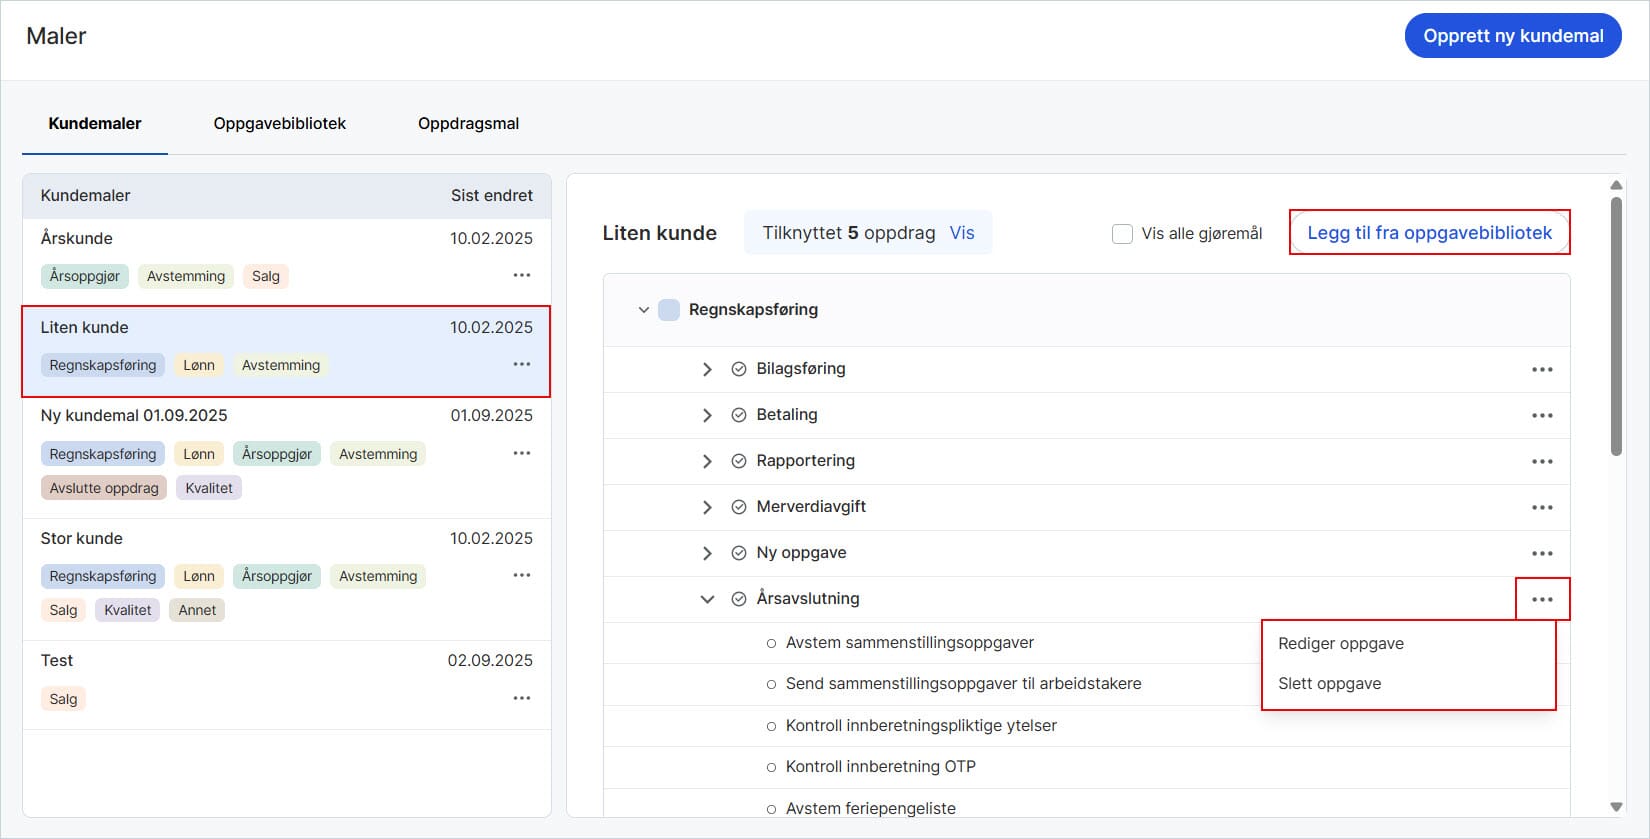This screenshot has height=839, width=1650.
Task: Collapse the Årsavslutning task row
Action: click(x=707, y=599)
